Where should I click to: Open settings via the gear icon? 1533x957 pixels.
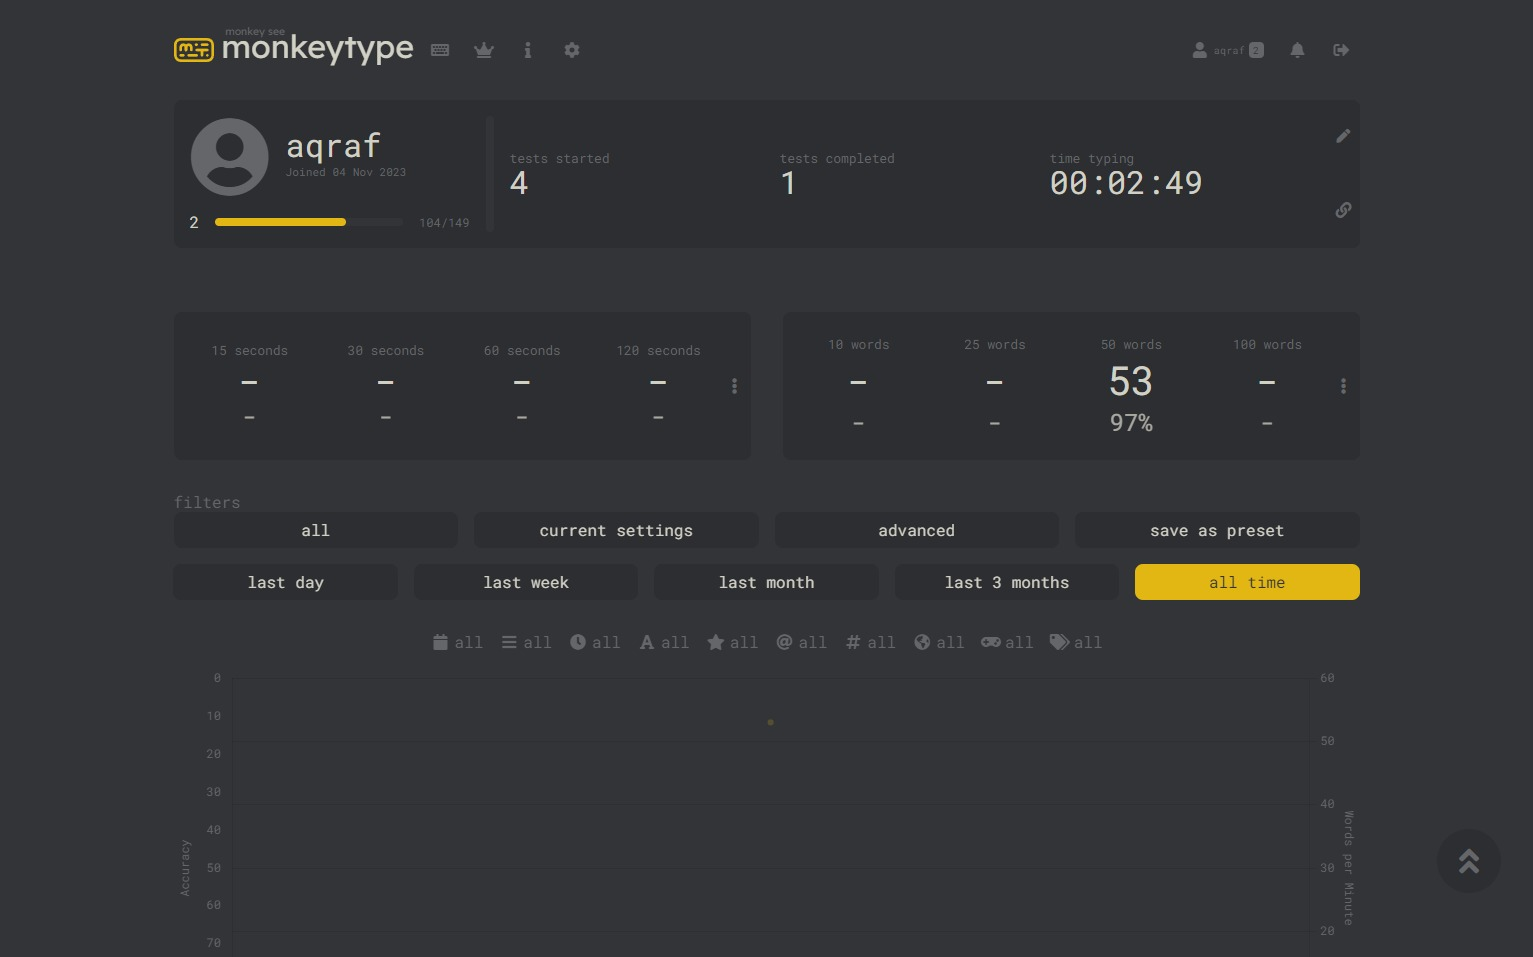pos(572,50)
